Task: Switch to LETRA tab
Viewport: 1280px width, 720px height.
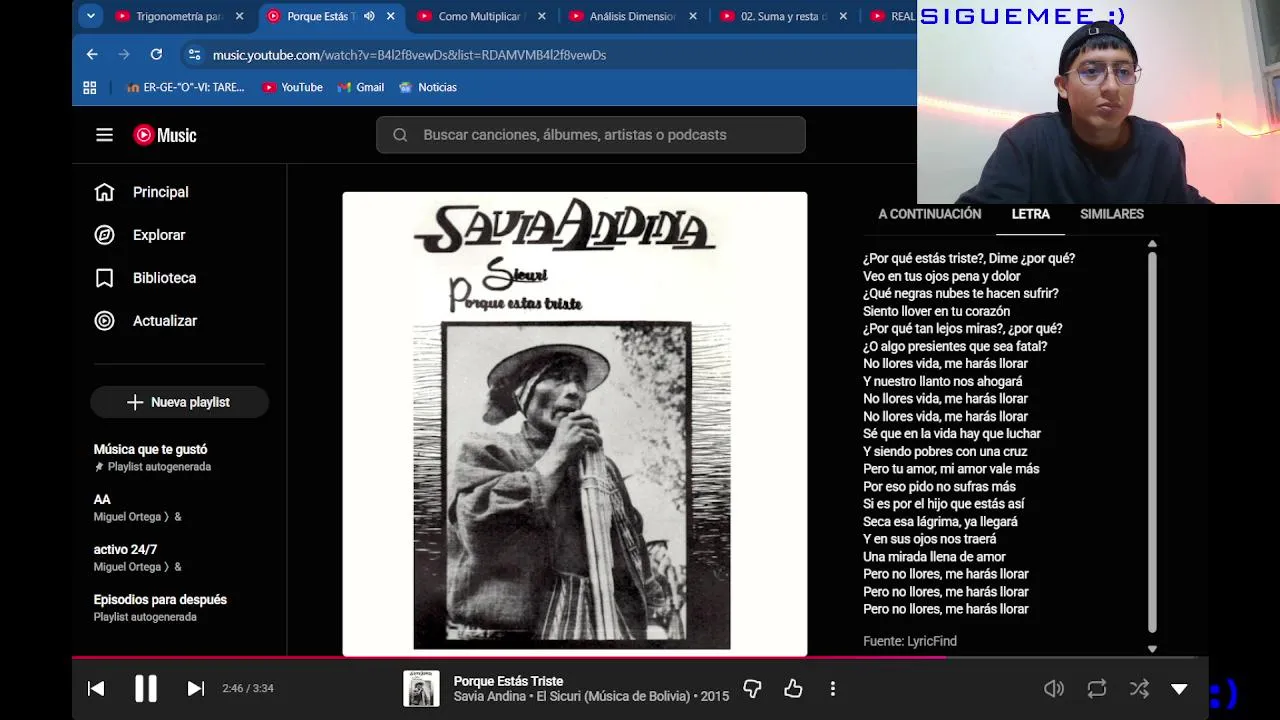Action: tap(1030, 214)
